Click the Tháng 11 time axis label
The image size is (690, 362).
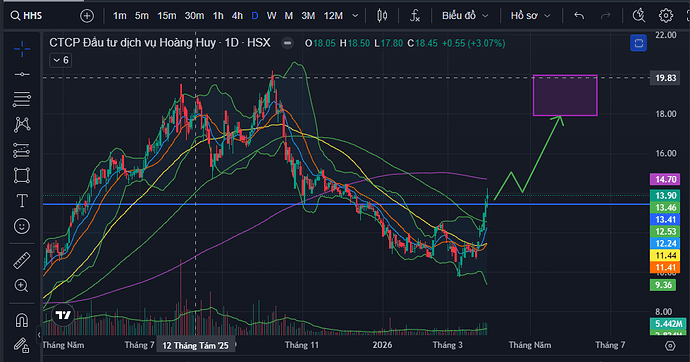click(301, 345)
